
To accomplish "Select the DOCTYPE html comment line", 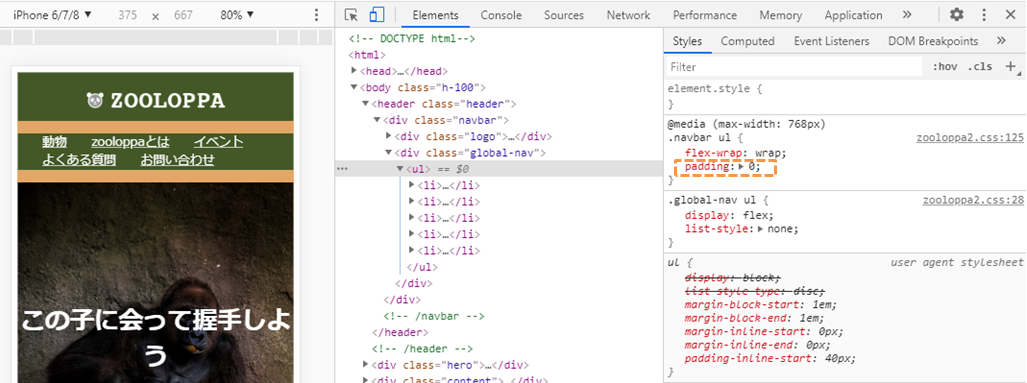I will point(412,39).
